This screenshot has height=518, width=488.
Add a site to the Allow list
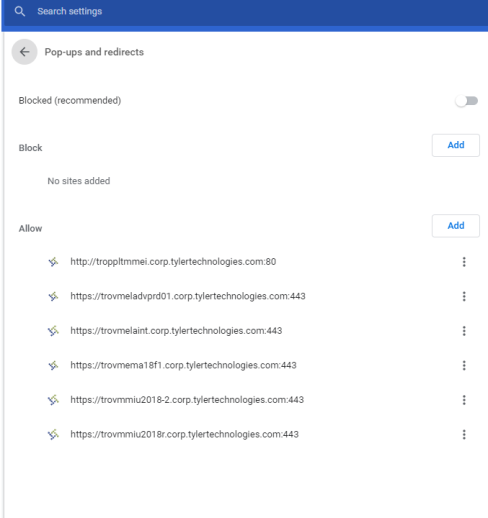click(x=456, y=226)
